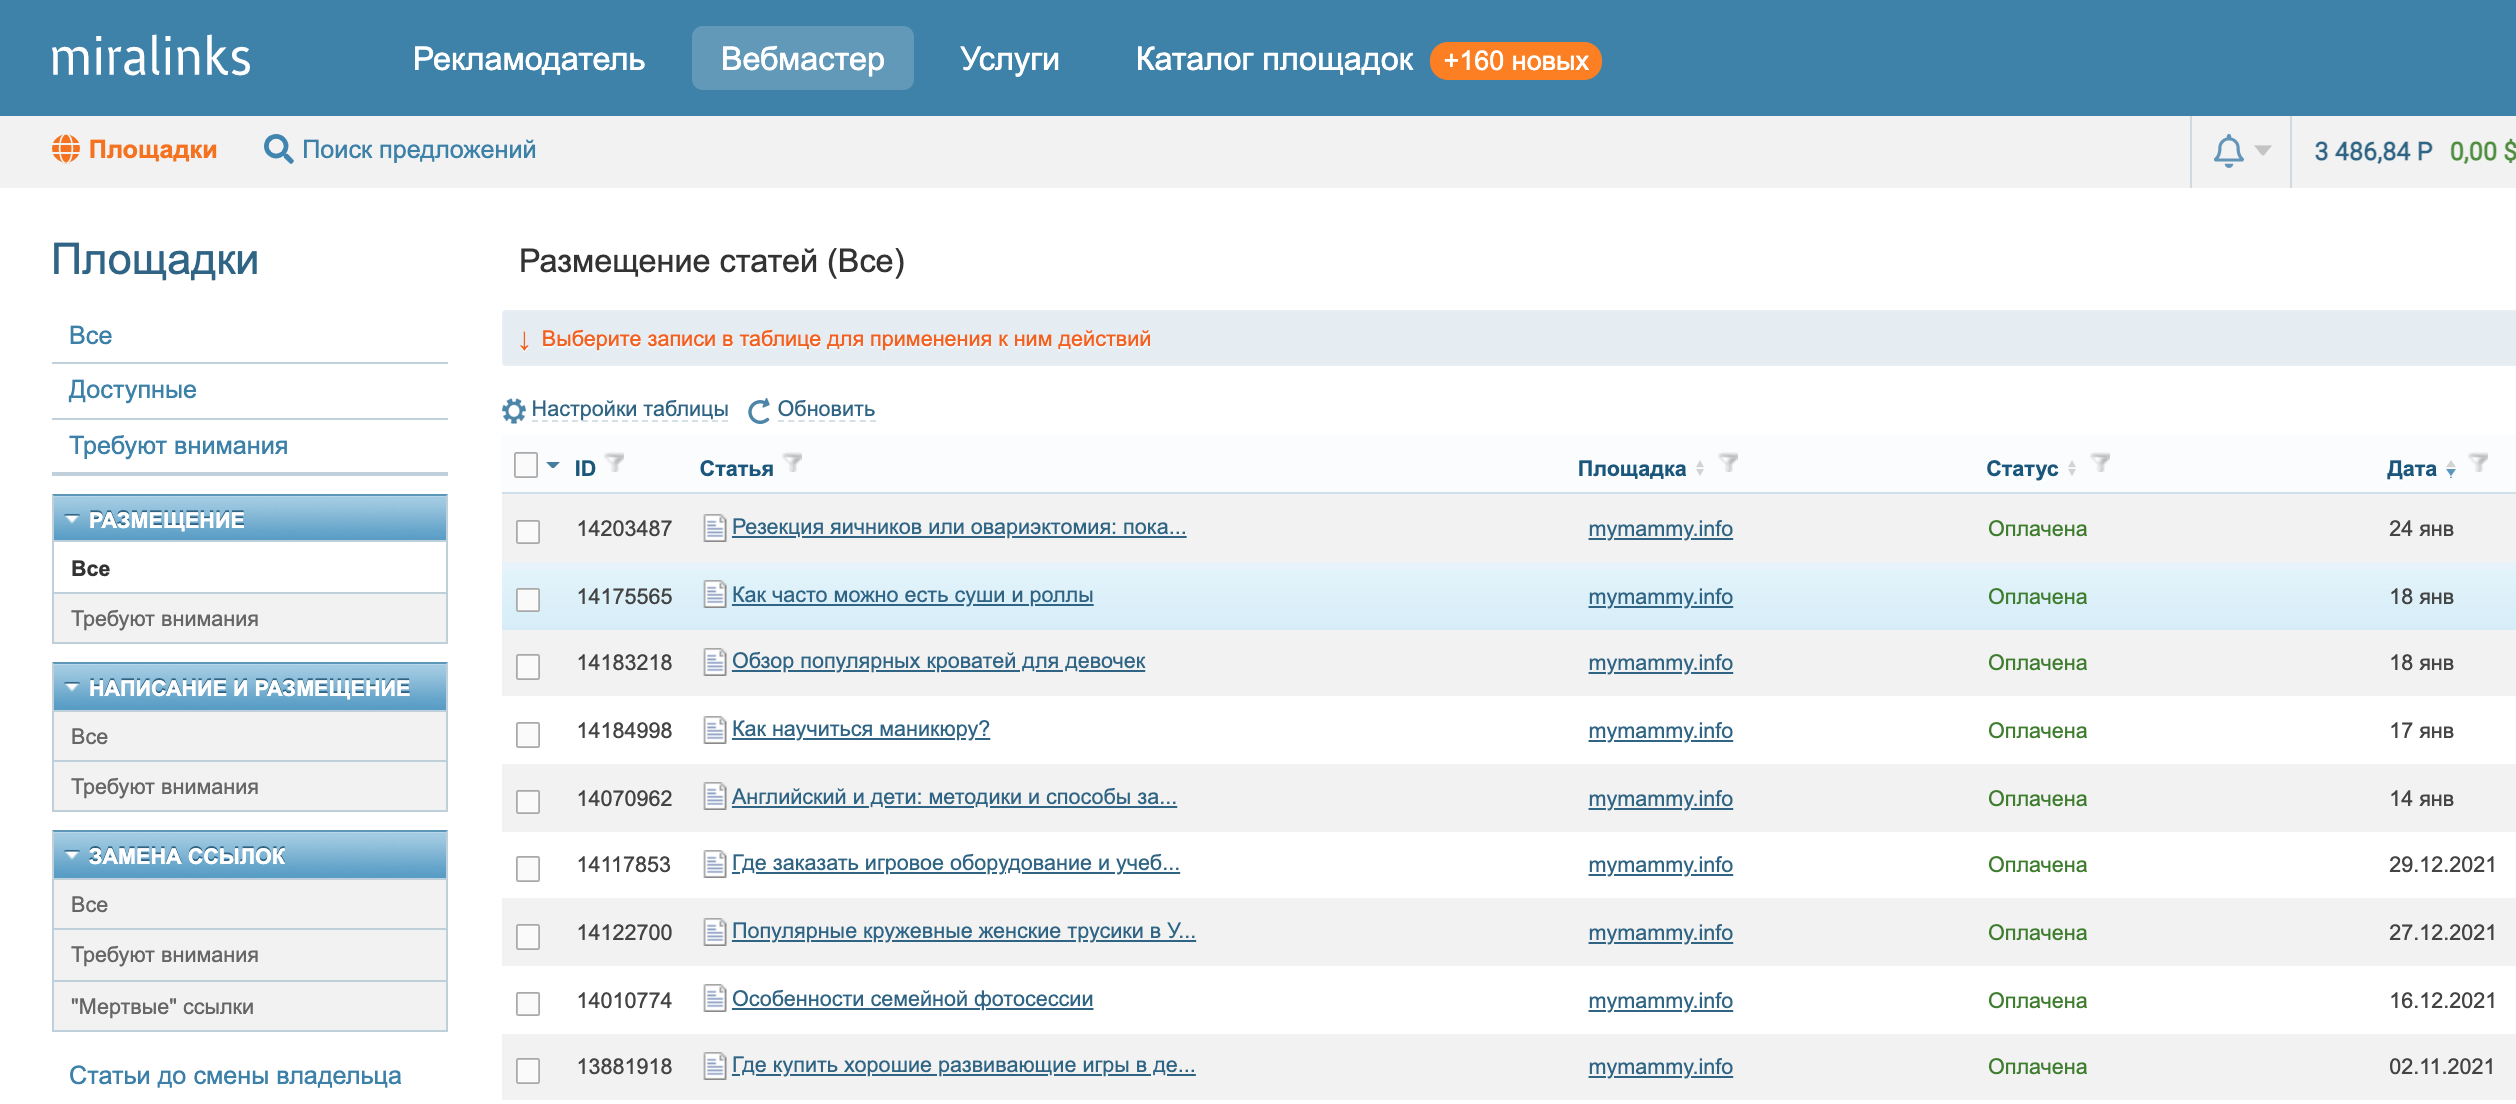Switch to the Рекламодатель tab
The height and width of the screenshot is (1104, 2516).
click(528, 59)
